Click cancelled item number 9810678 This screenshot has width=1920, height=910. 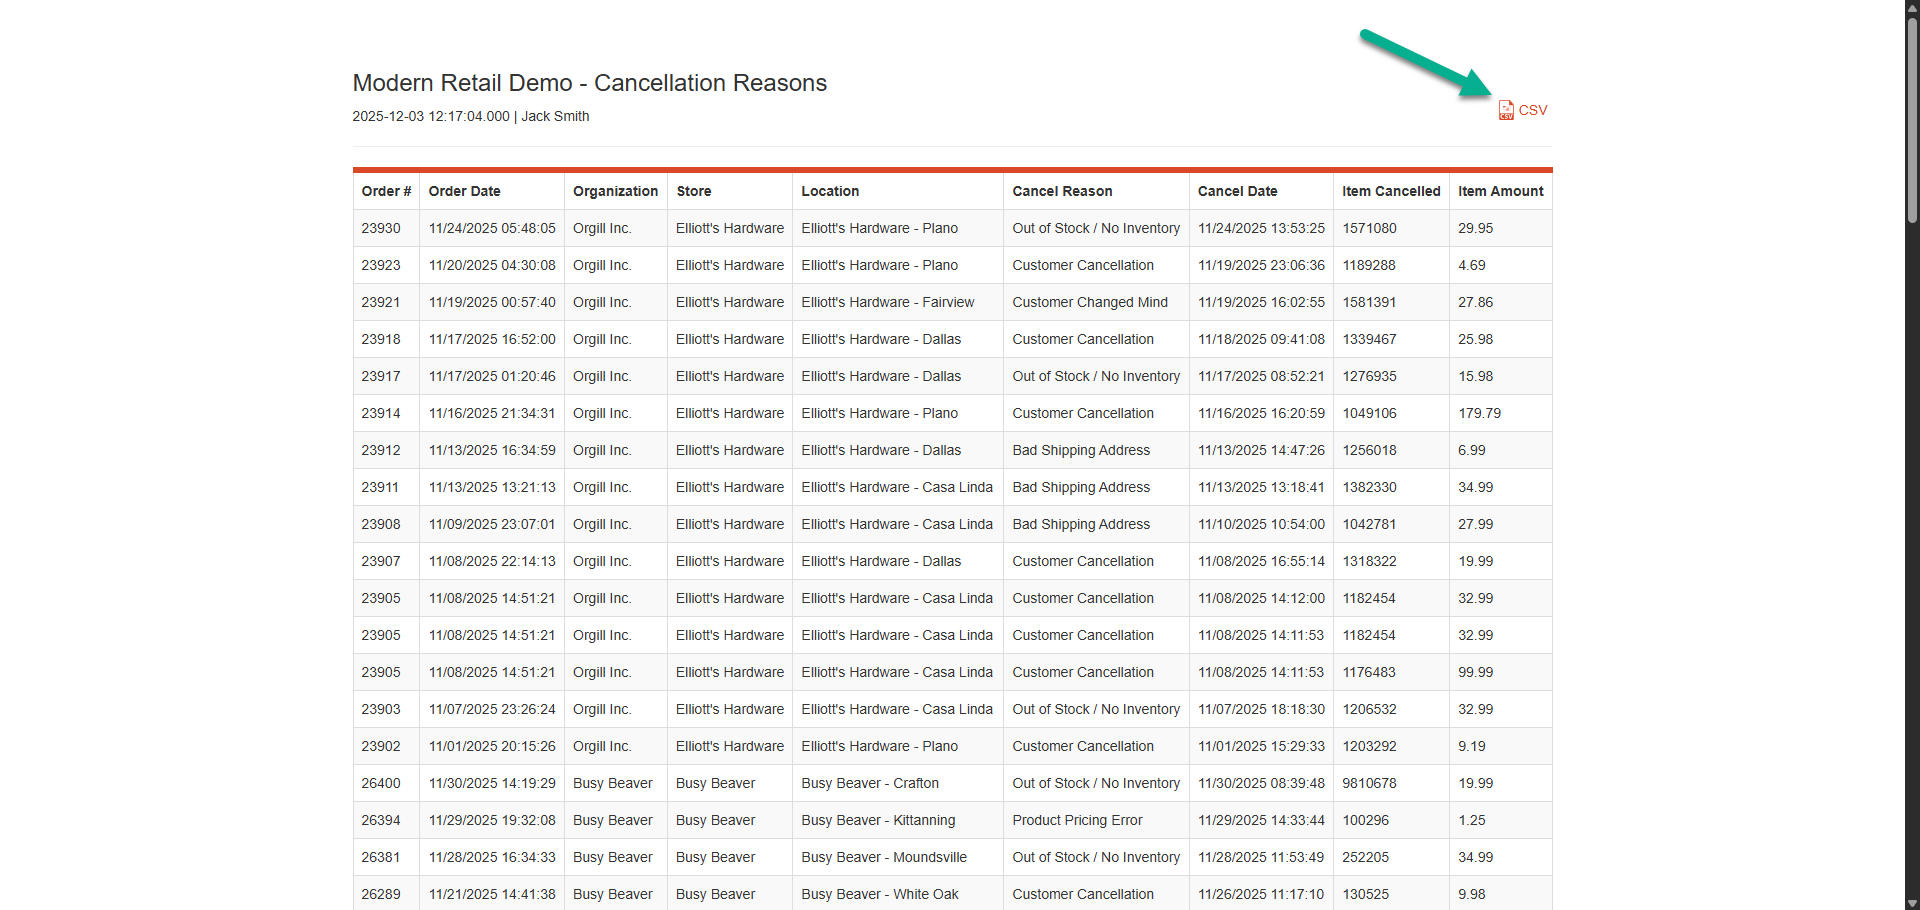coord(1369,783)
